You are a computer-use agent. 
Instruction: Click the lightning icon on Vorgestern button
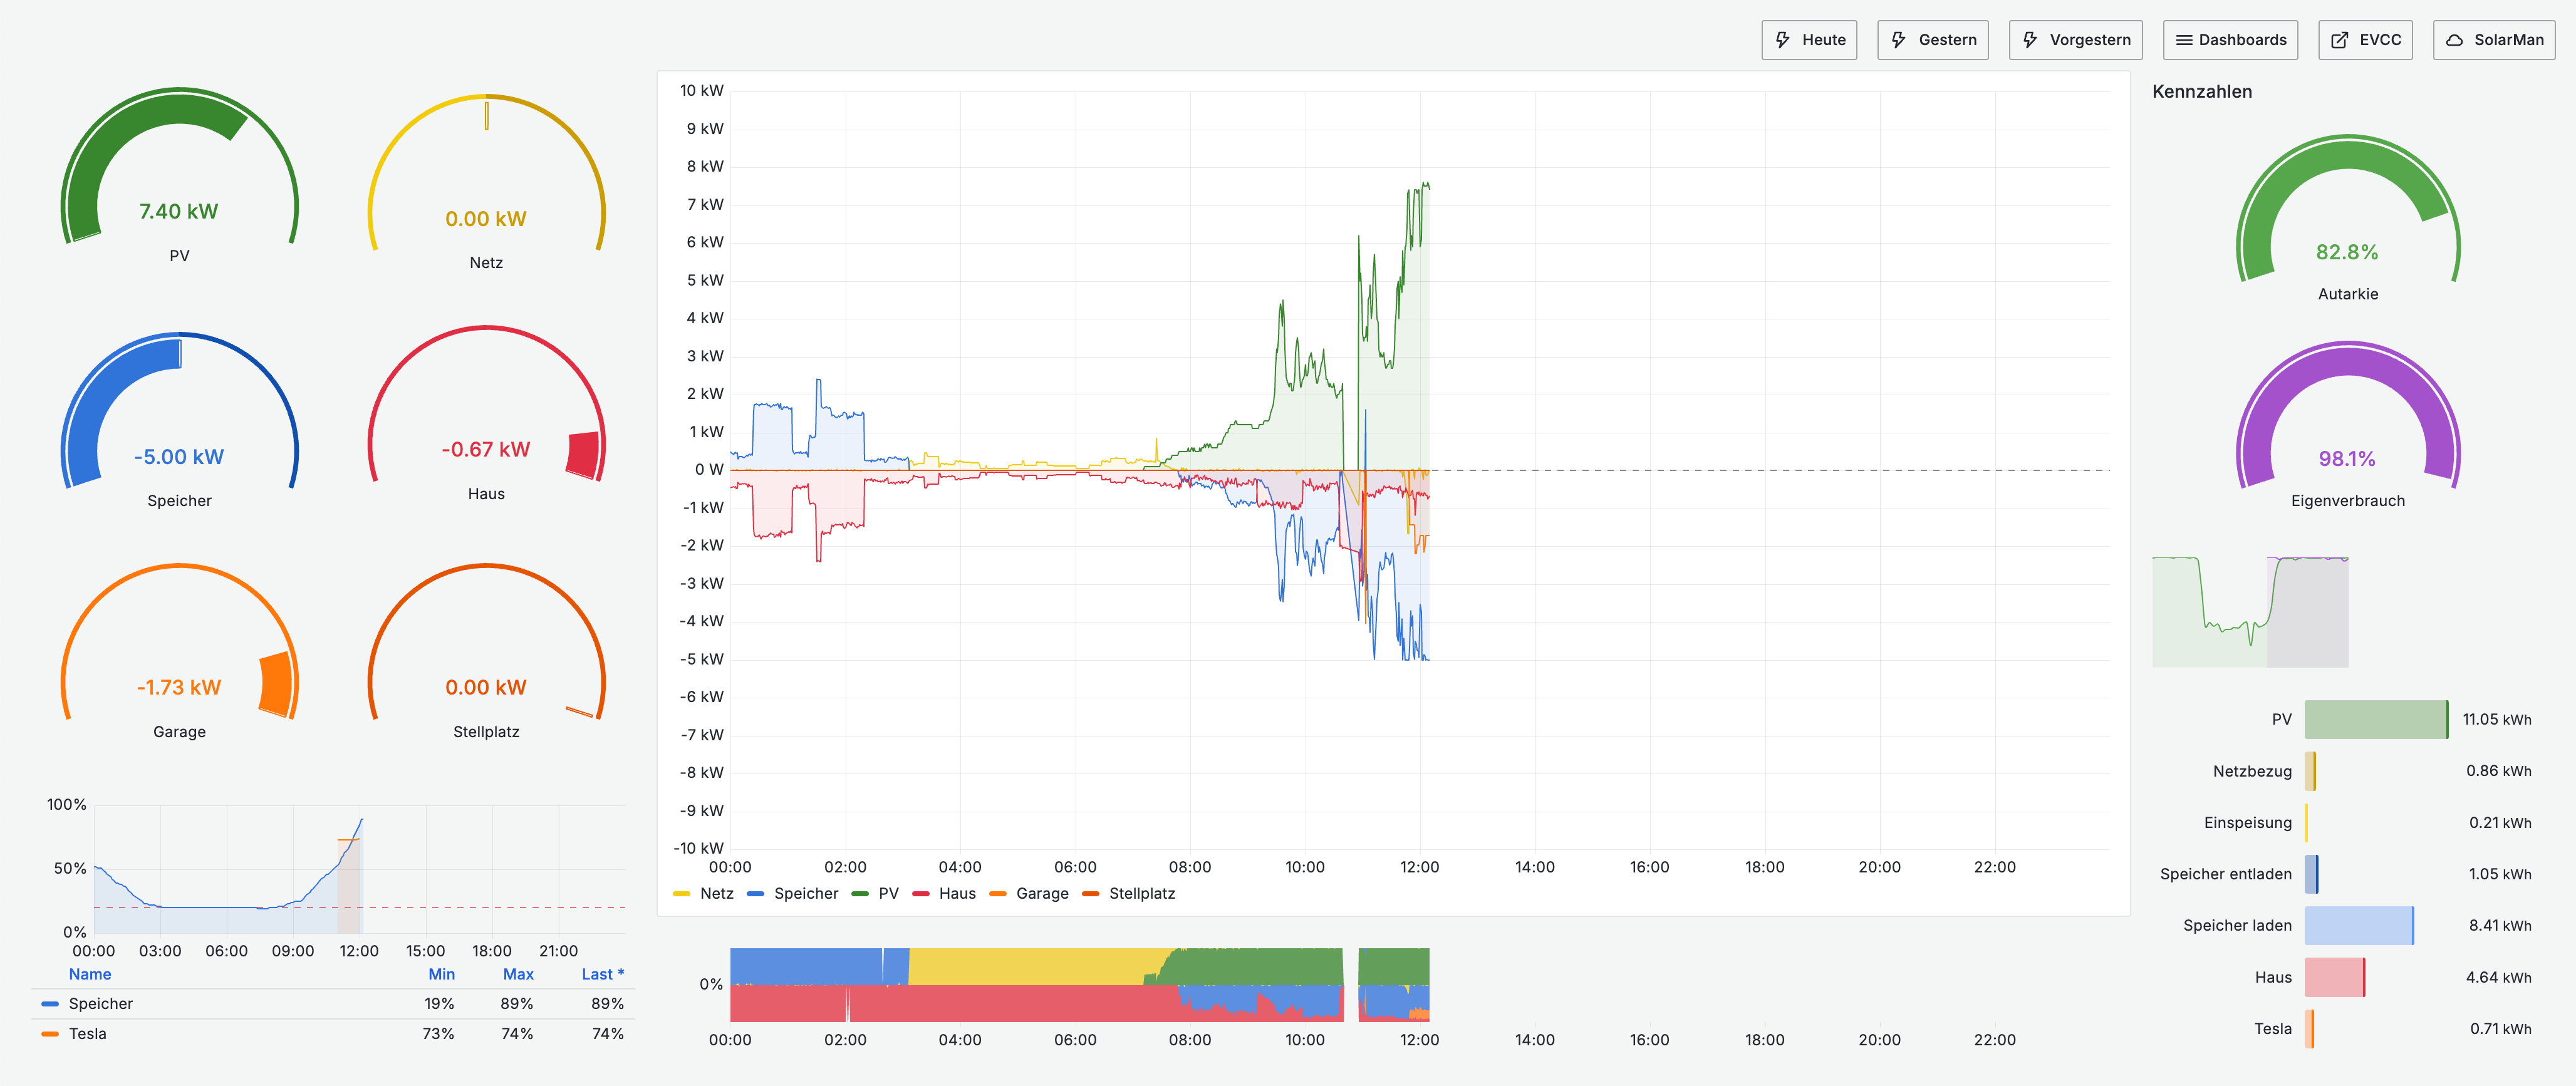2030,40
